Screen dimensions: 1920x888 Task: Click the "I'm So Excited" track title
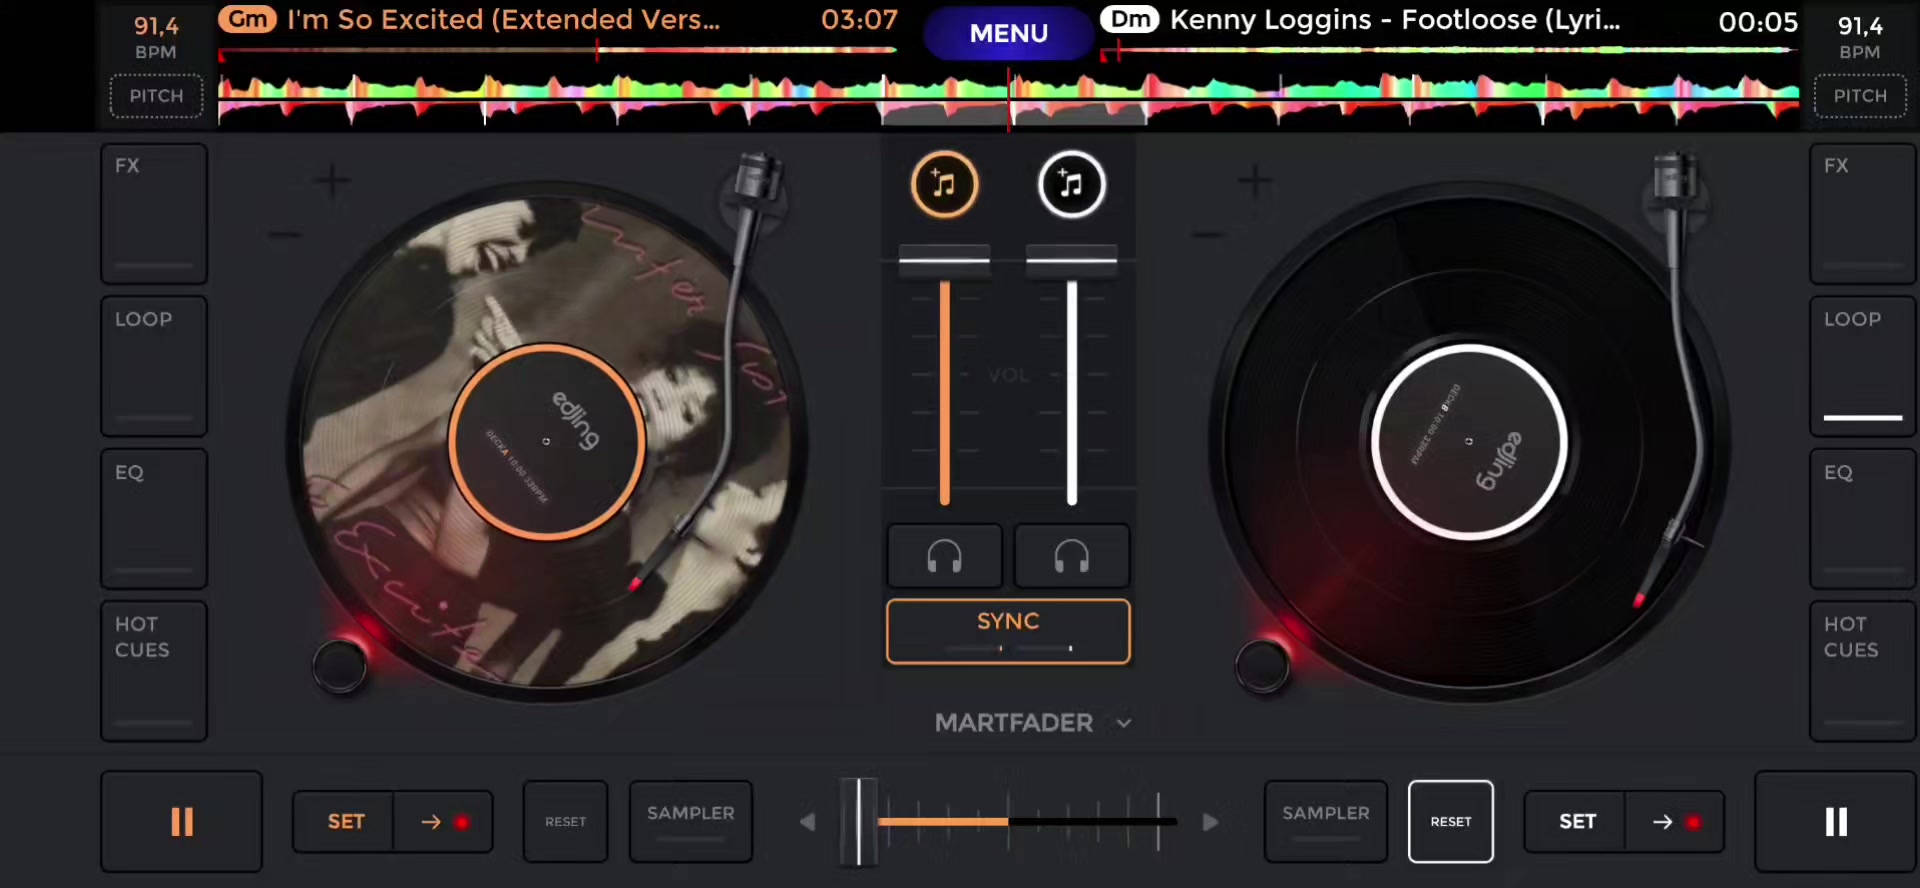(x=503, y=20)
